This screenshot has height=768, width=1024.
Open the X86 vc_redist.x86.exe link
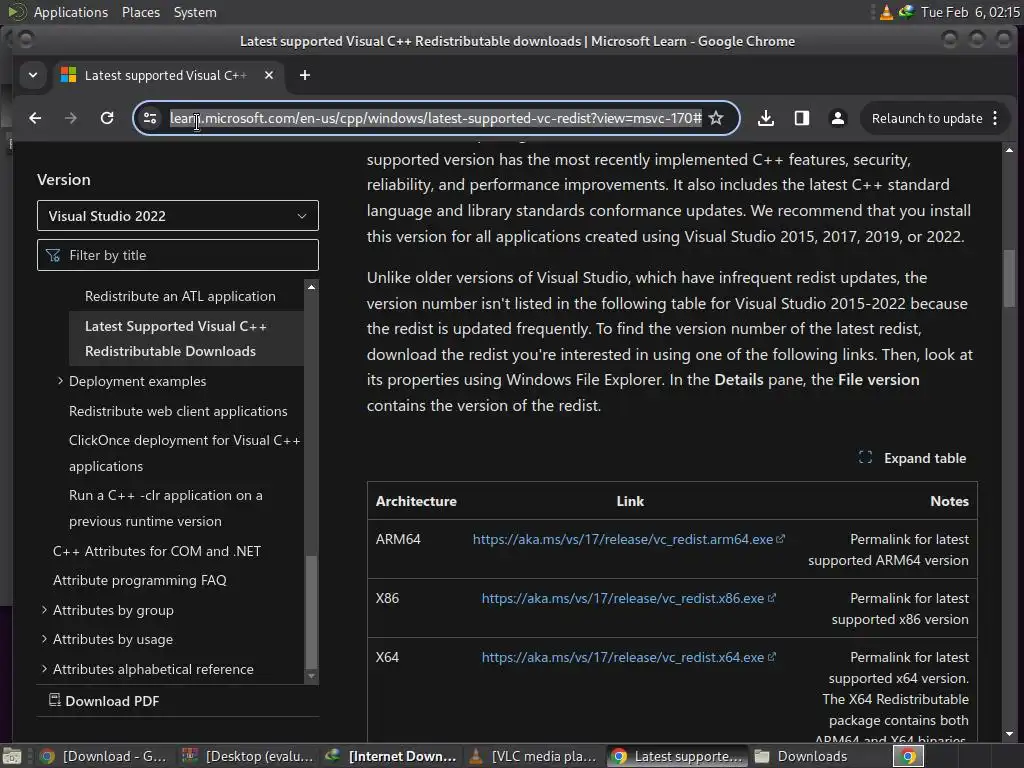pos(628,598)
